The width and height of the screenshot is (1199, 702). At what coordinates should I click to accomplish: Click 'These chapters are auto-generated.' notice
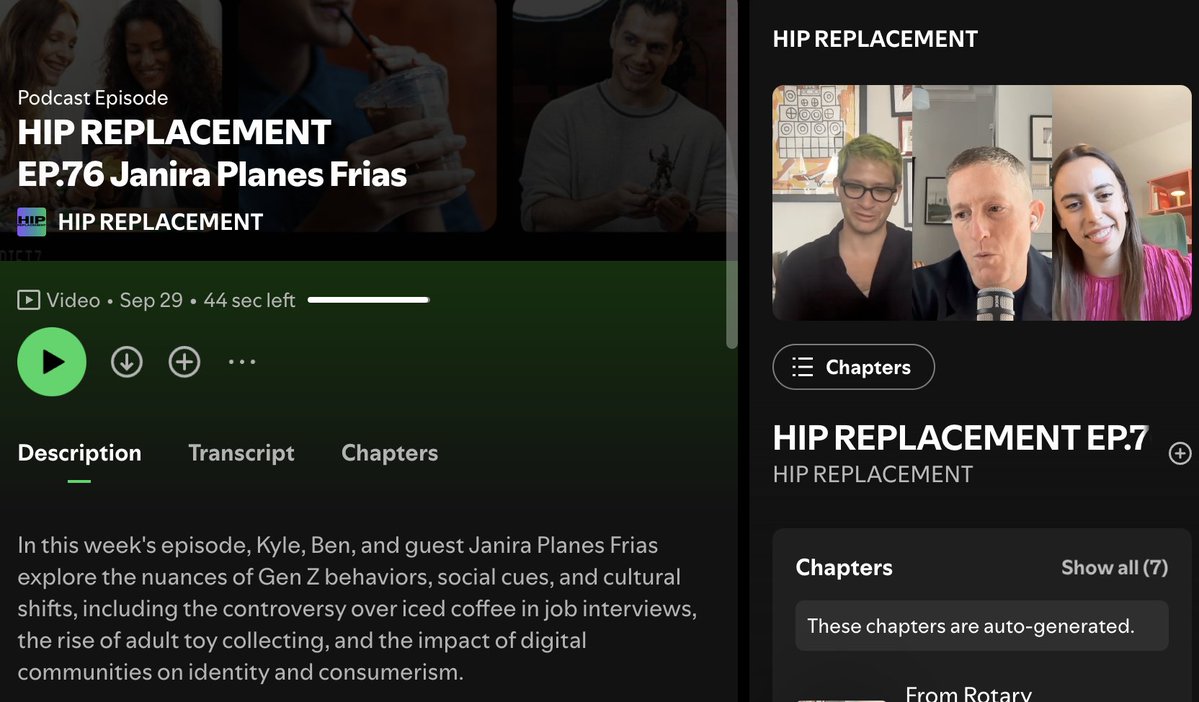click(982, 626)
